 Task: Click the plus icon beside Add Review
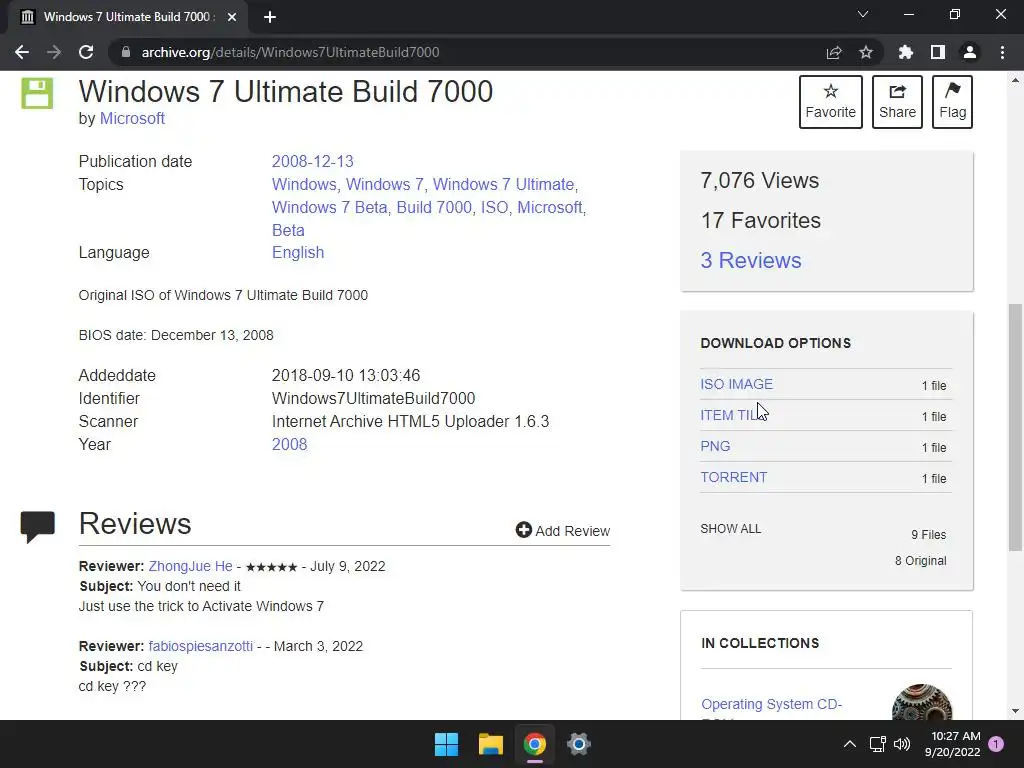coord(523,530)
